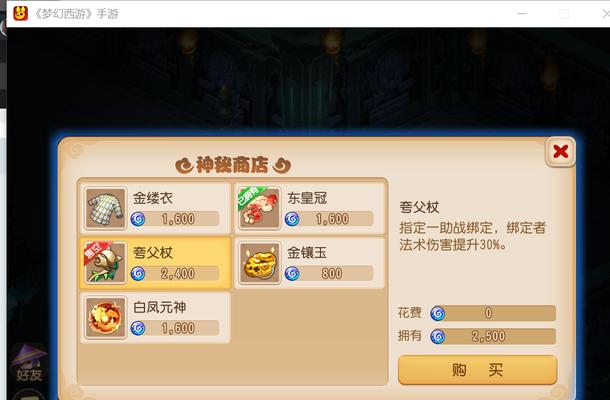Close the 神秘商店 shop dialog
610x400 pixels.
[x=561, y=151]
